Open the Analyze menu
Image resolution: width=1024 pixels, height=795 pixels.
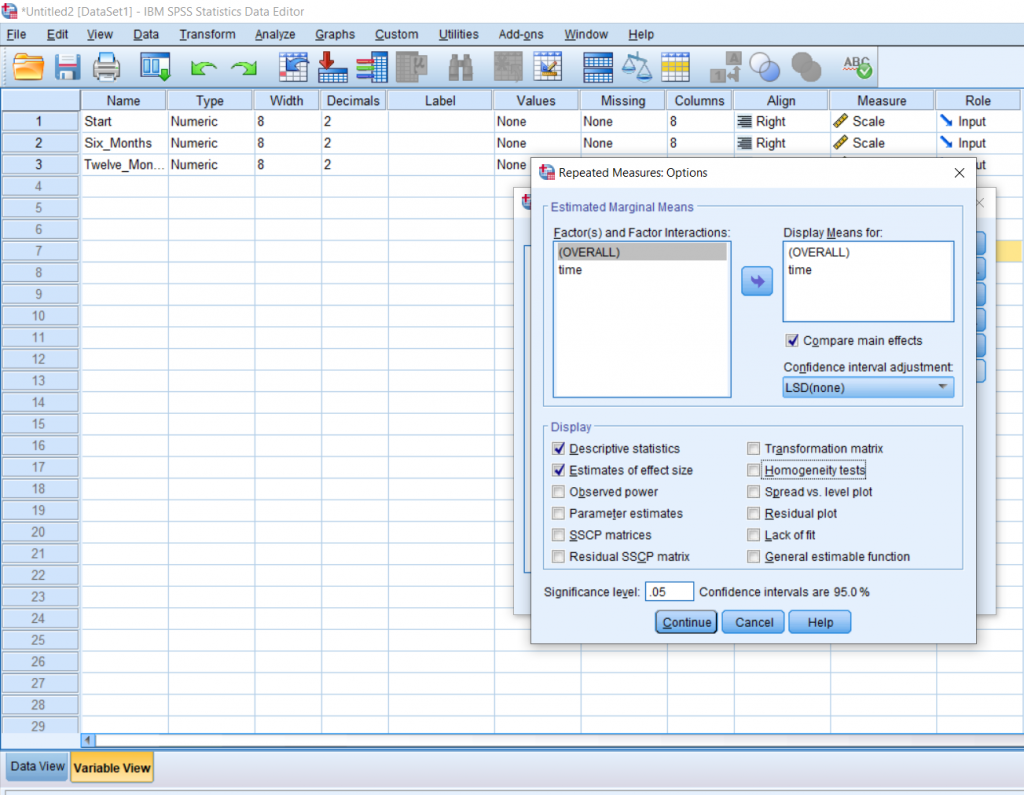click(x=274, y=33)
